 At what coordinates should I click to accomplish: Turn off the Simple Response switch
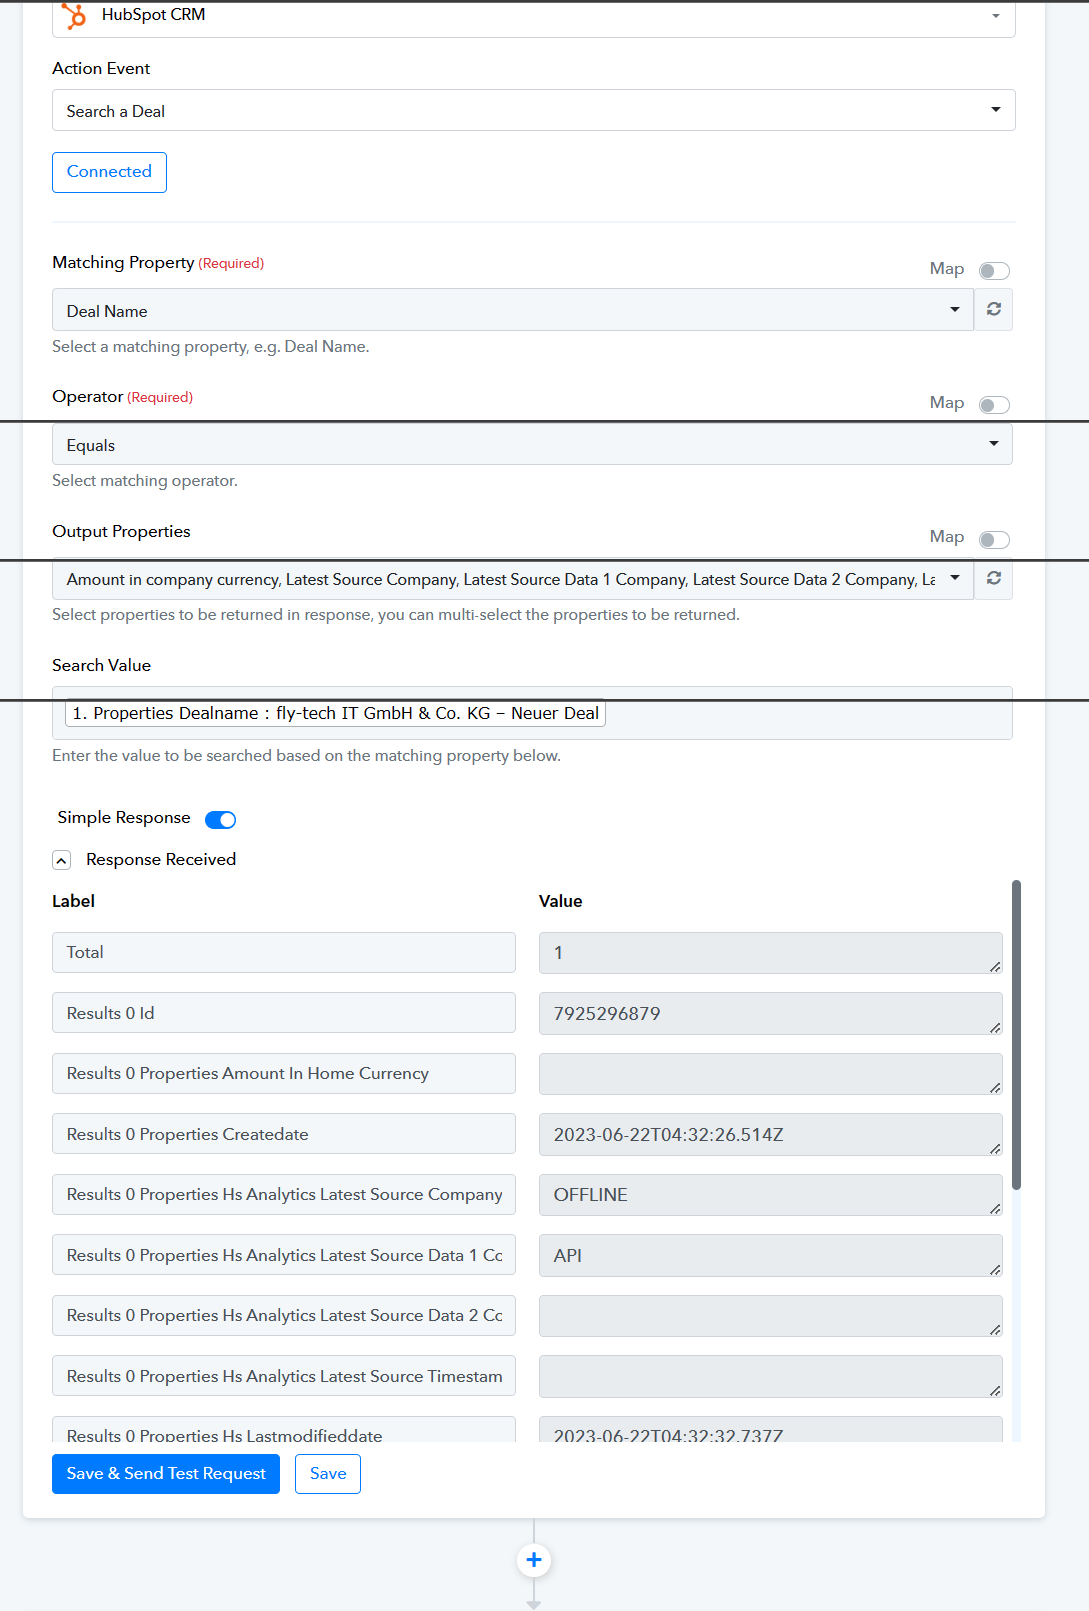[220, 820]
